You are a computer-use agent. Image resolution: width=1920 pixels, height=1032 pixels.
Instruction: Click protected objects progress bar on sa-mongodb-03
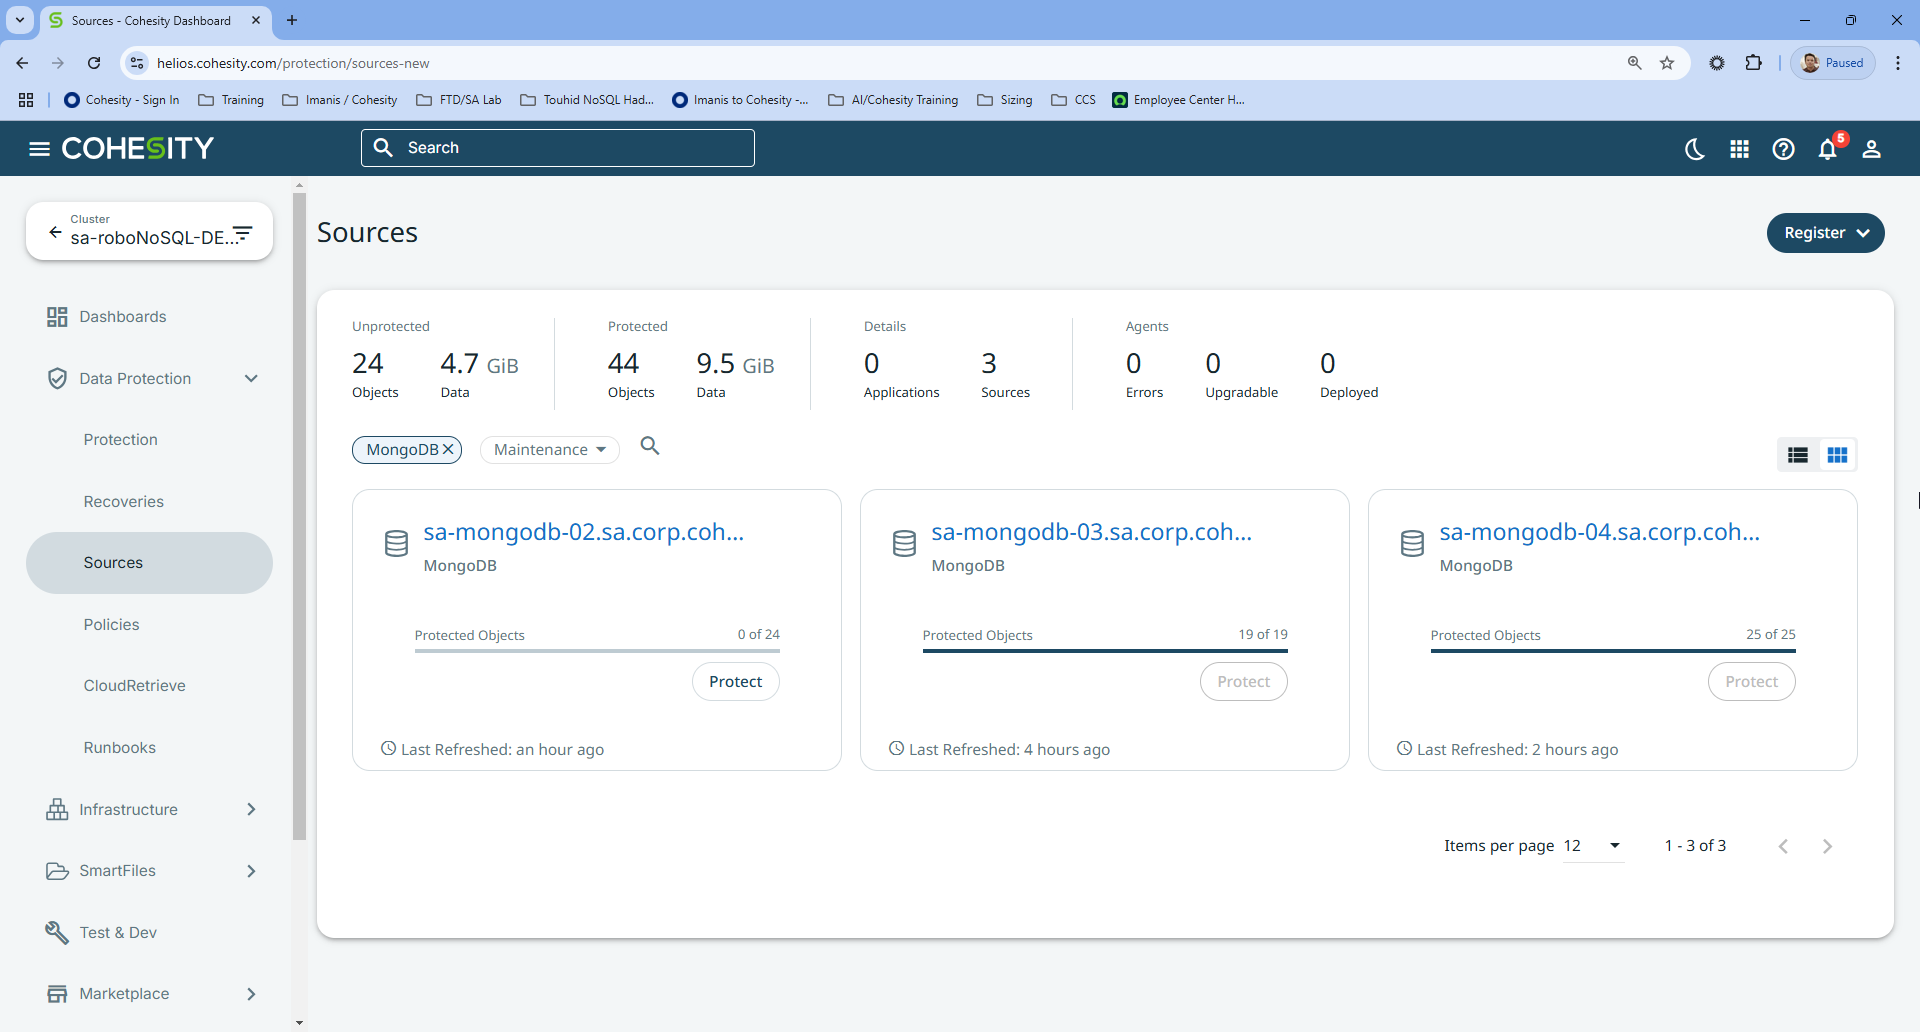pos(1105,651)
